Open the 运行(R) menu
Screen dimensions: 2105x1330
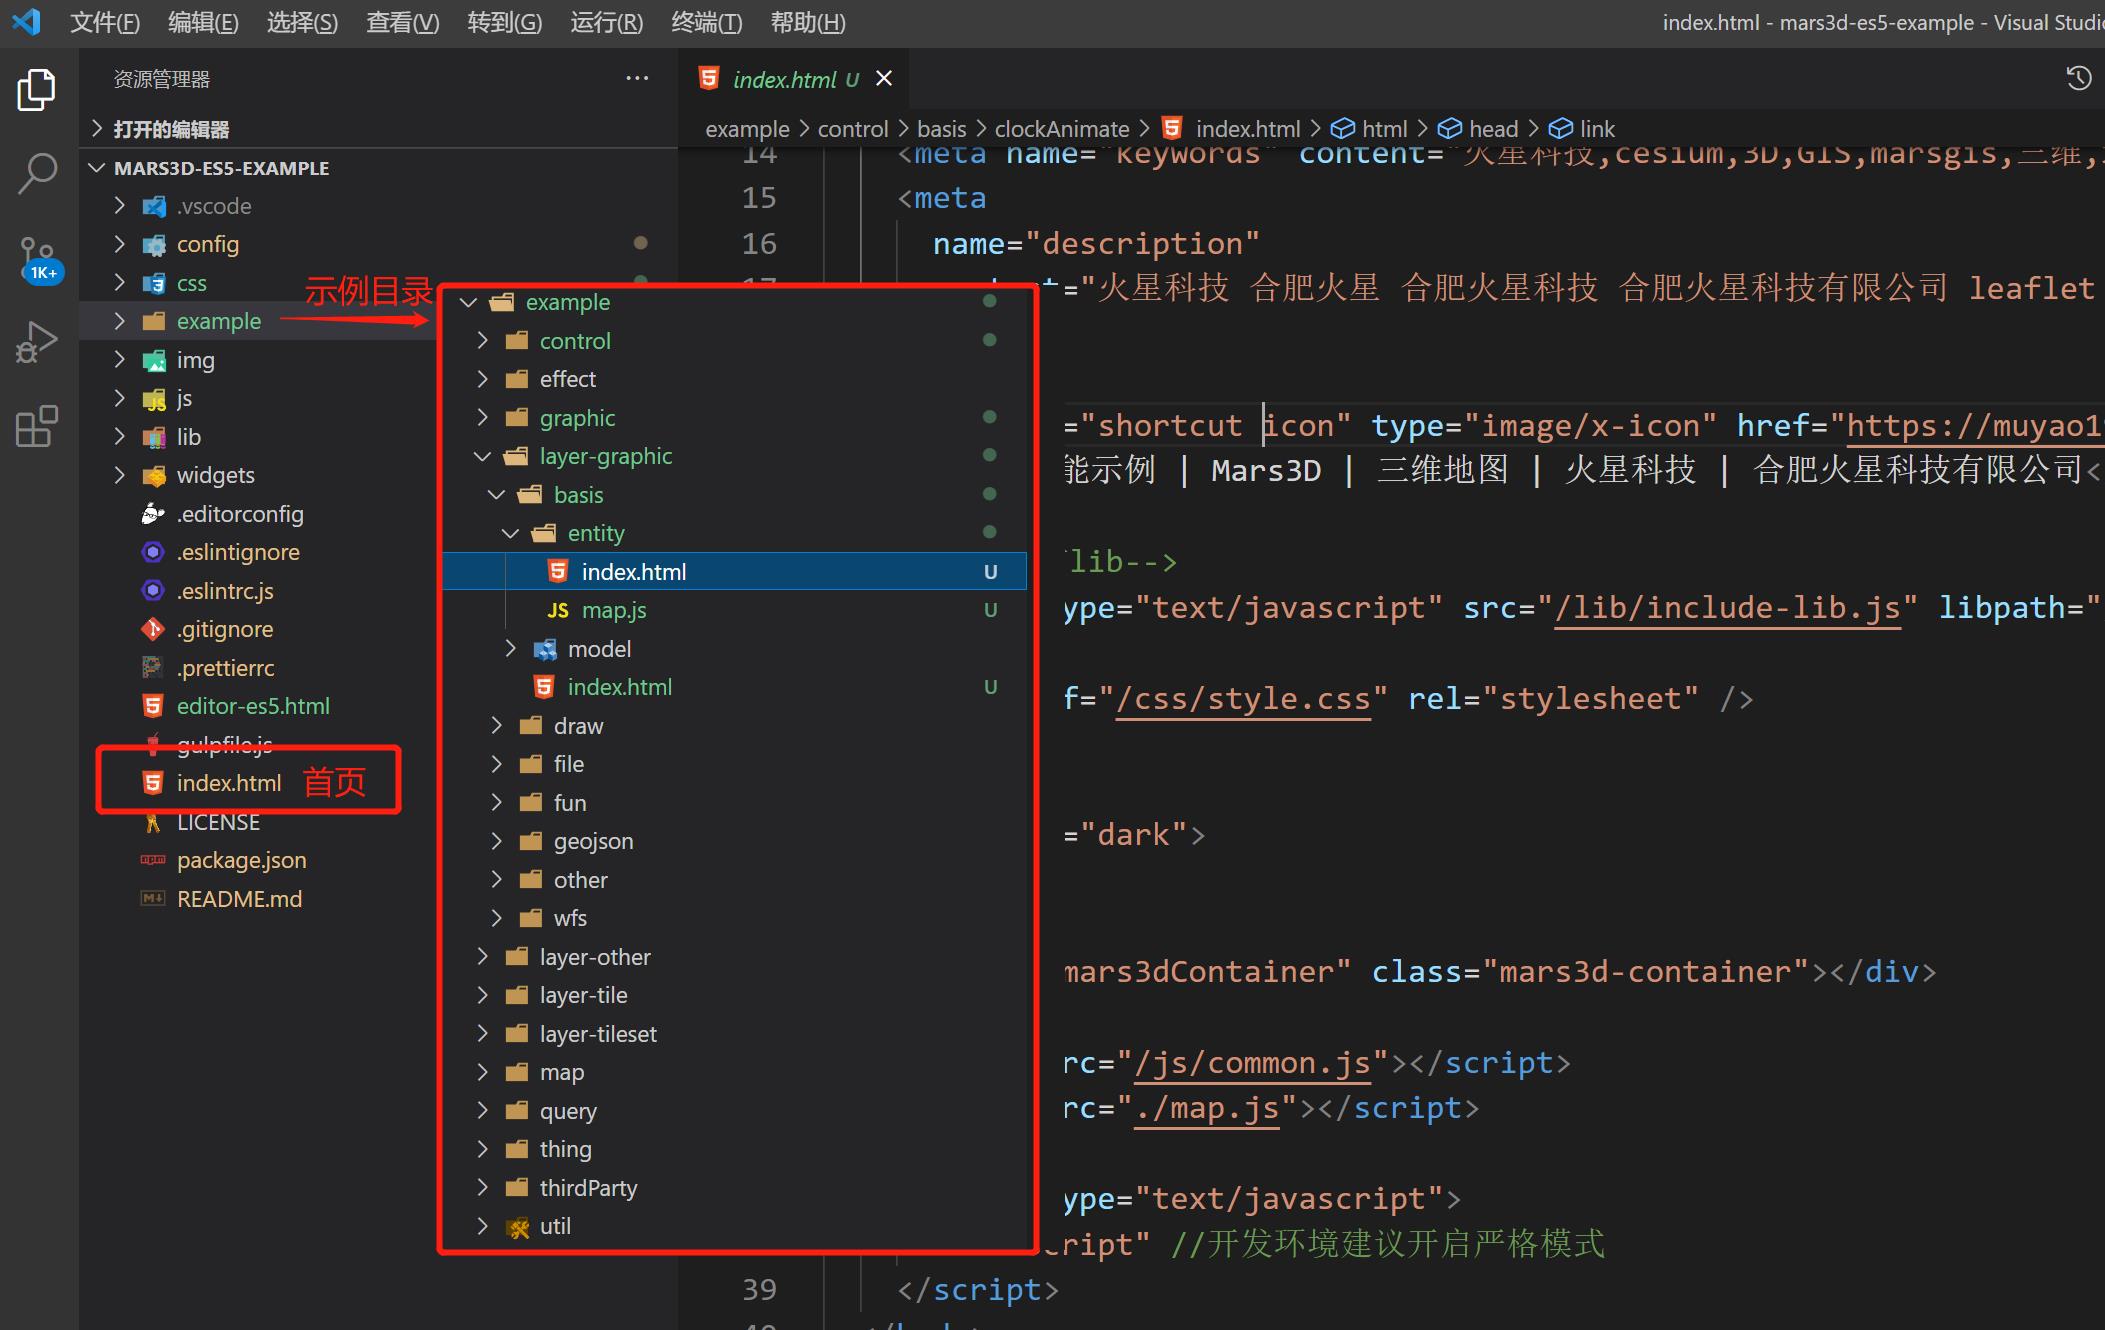pyautogui.click(x=607, y=23)
